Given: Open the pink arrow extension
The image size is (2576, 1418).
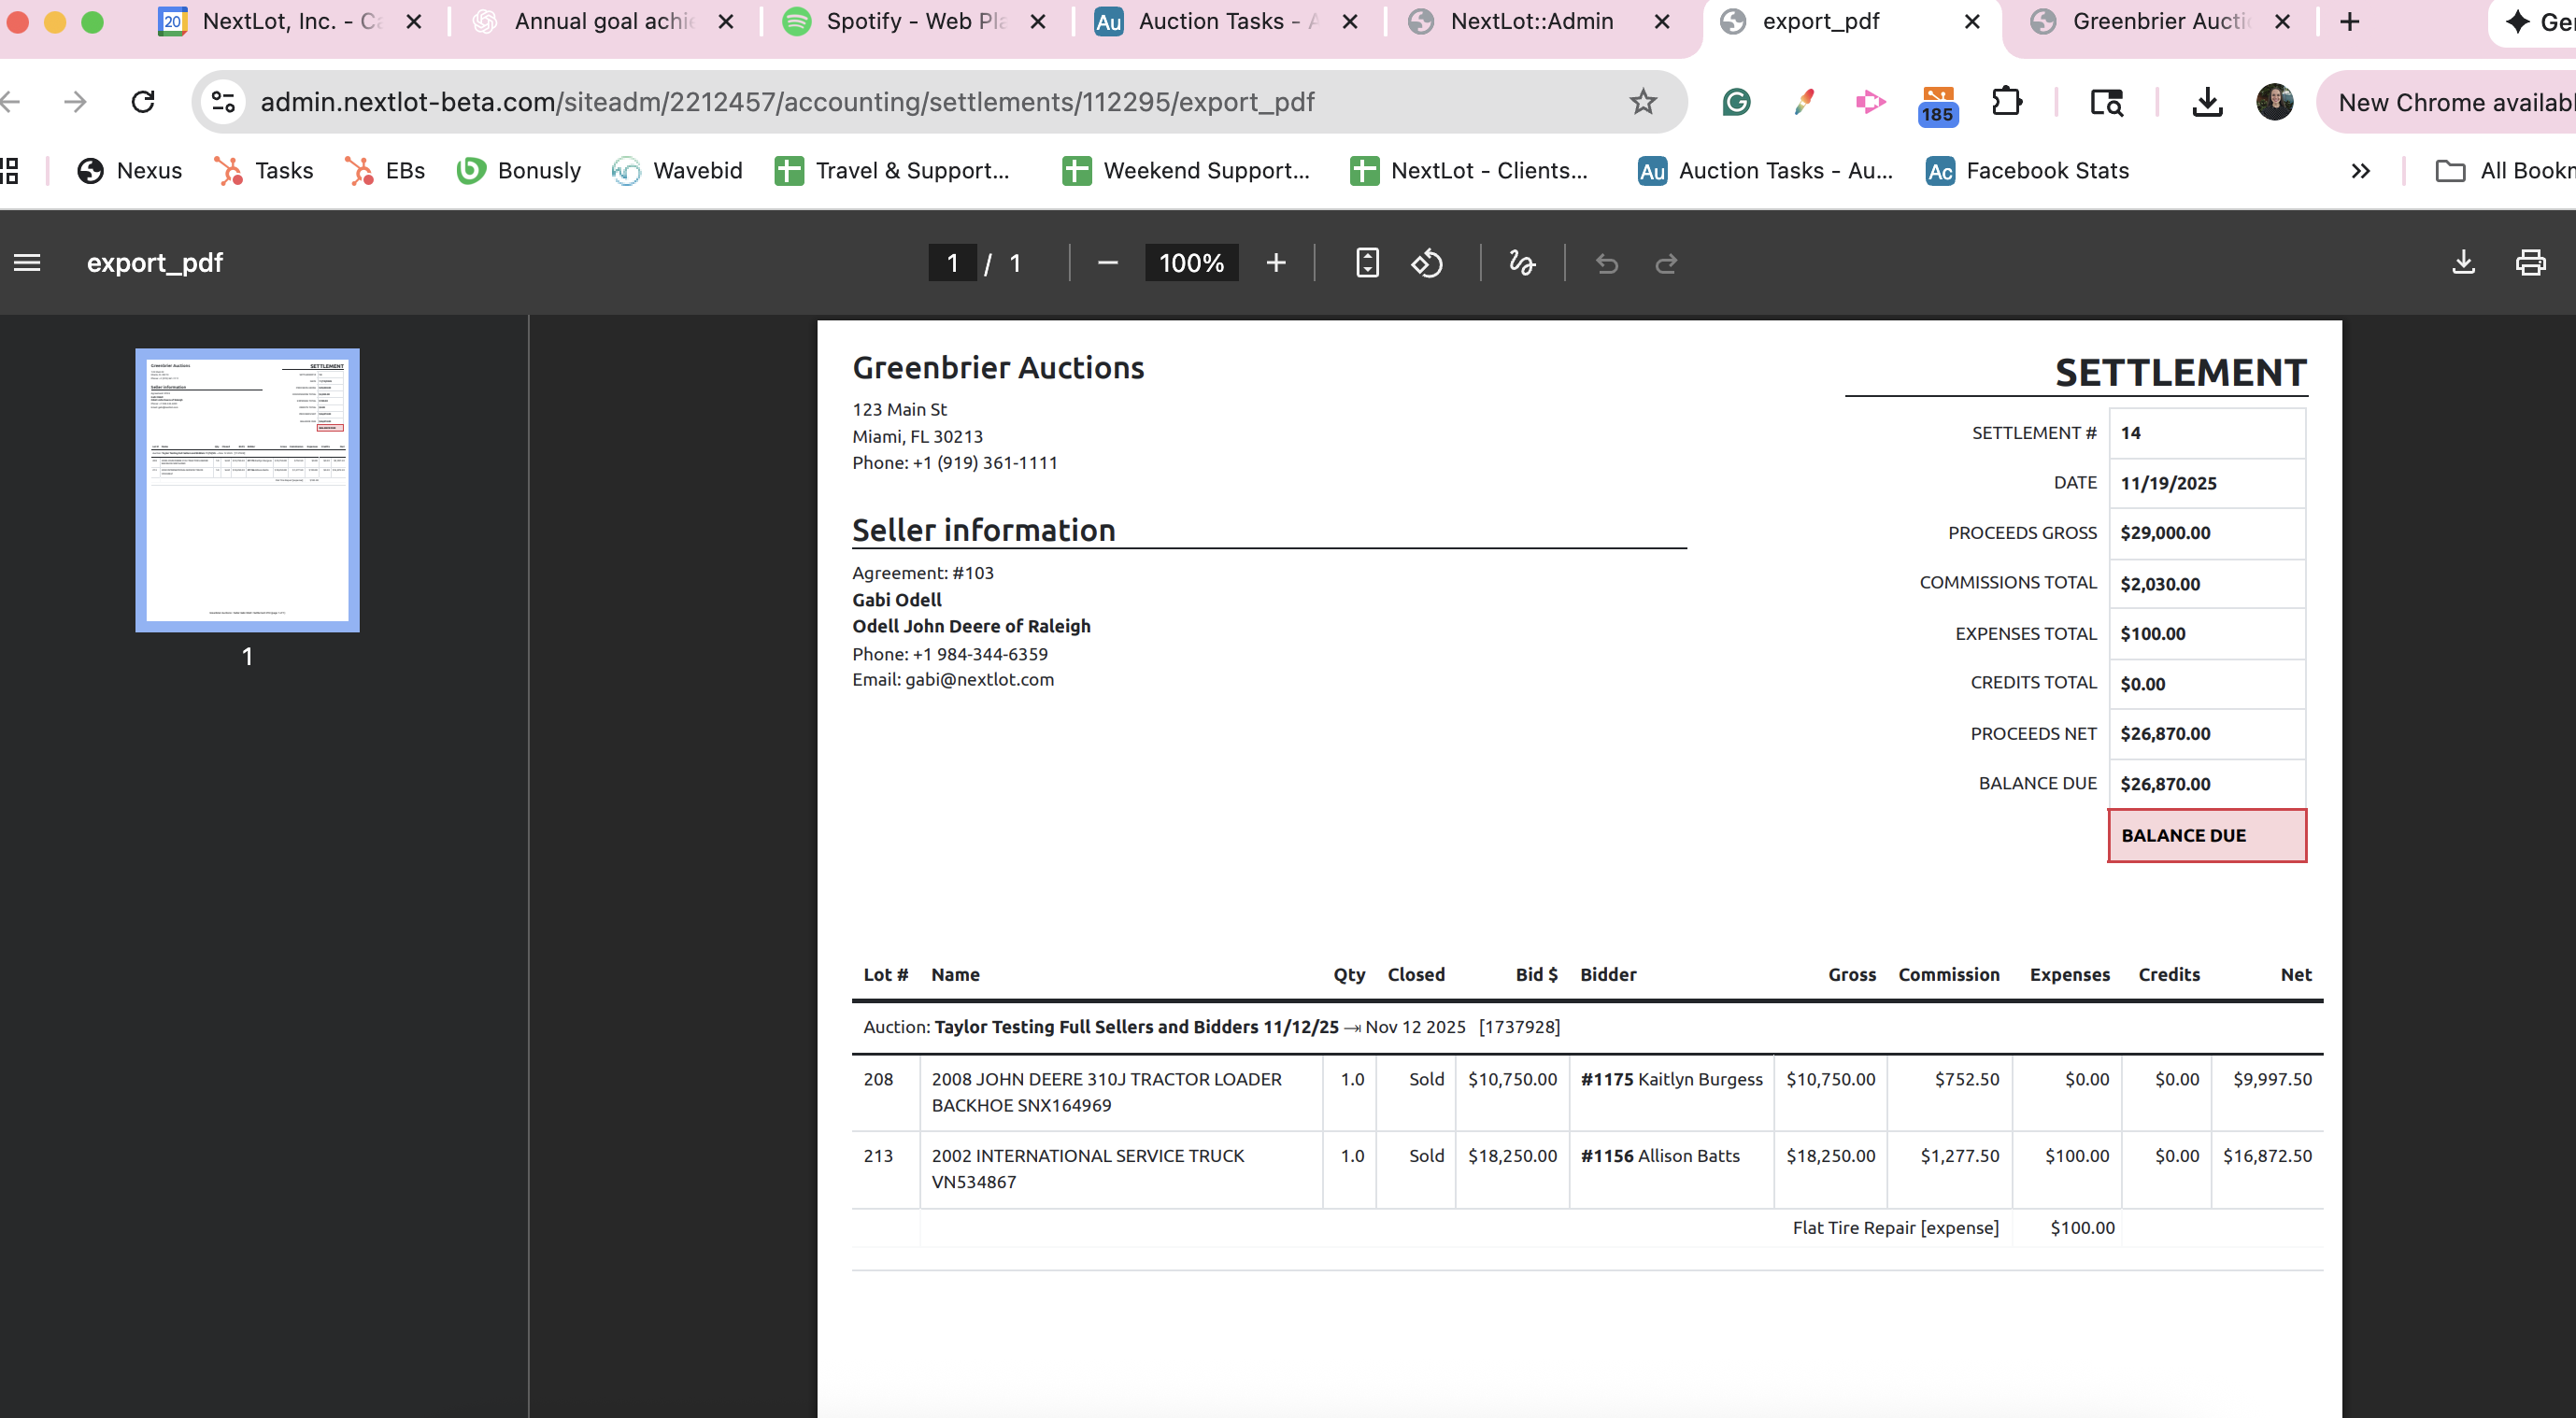Looking at the screenshot, I should click(1870, 102).
